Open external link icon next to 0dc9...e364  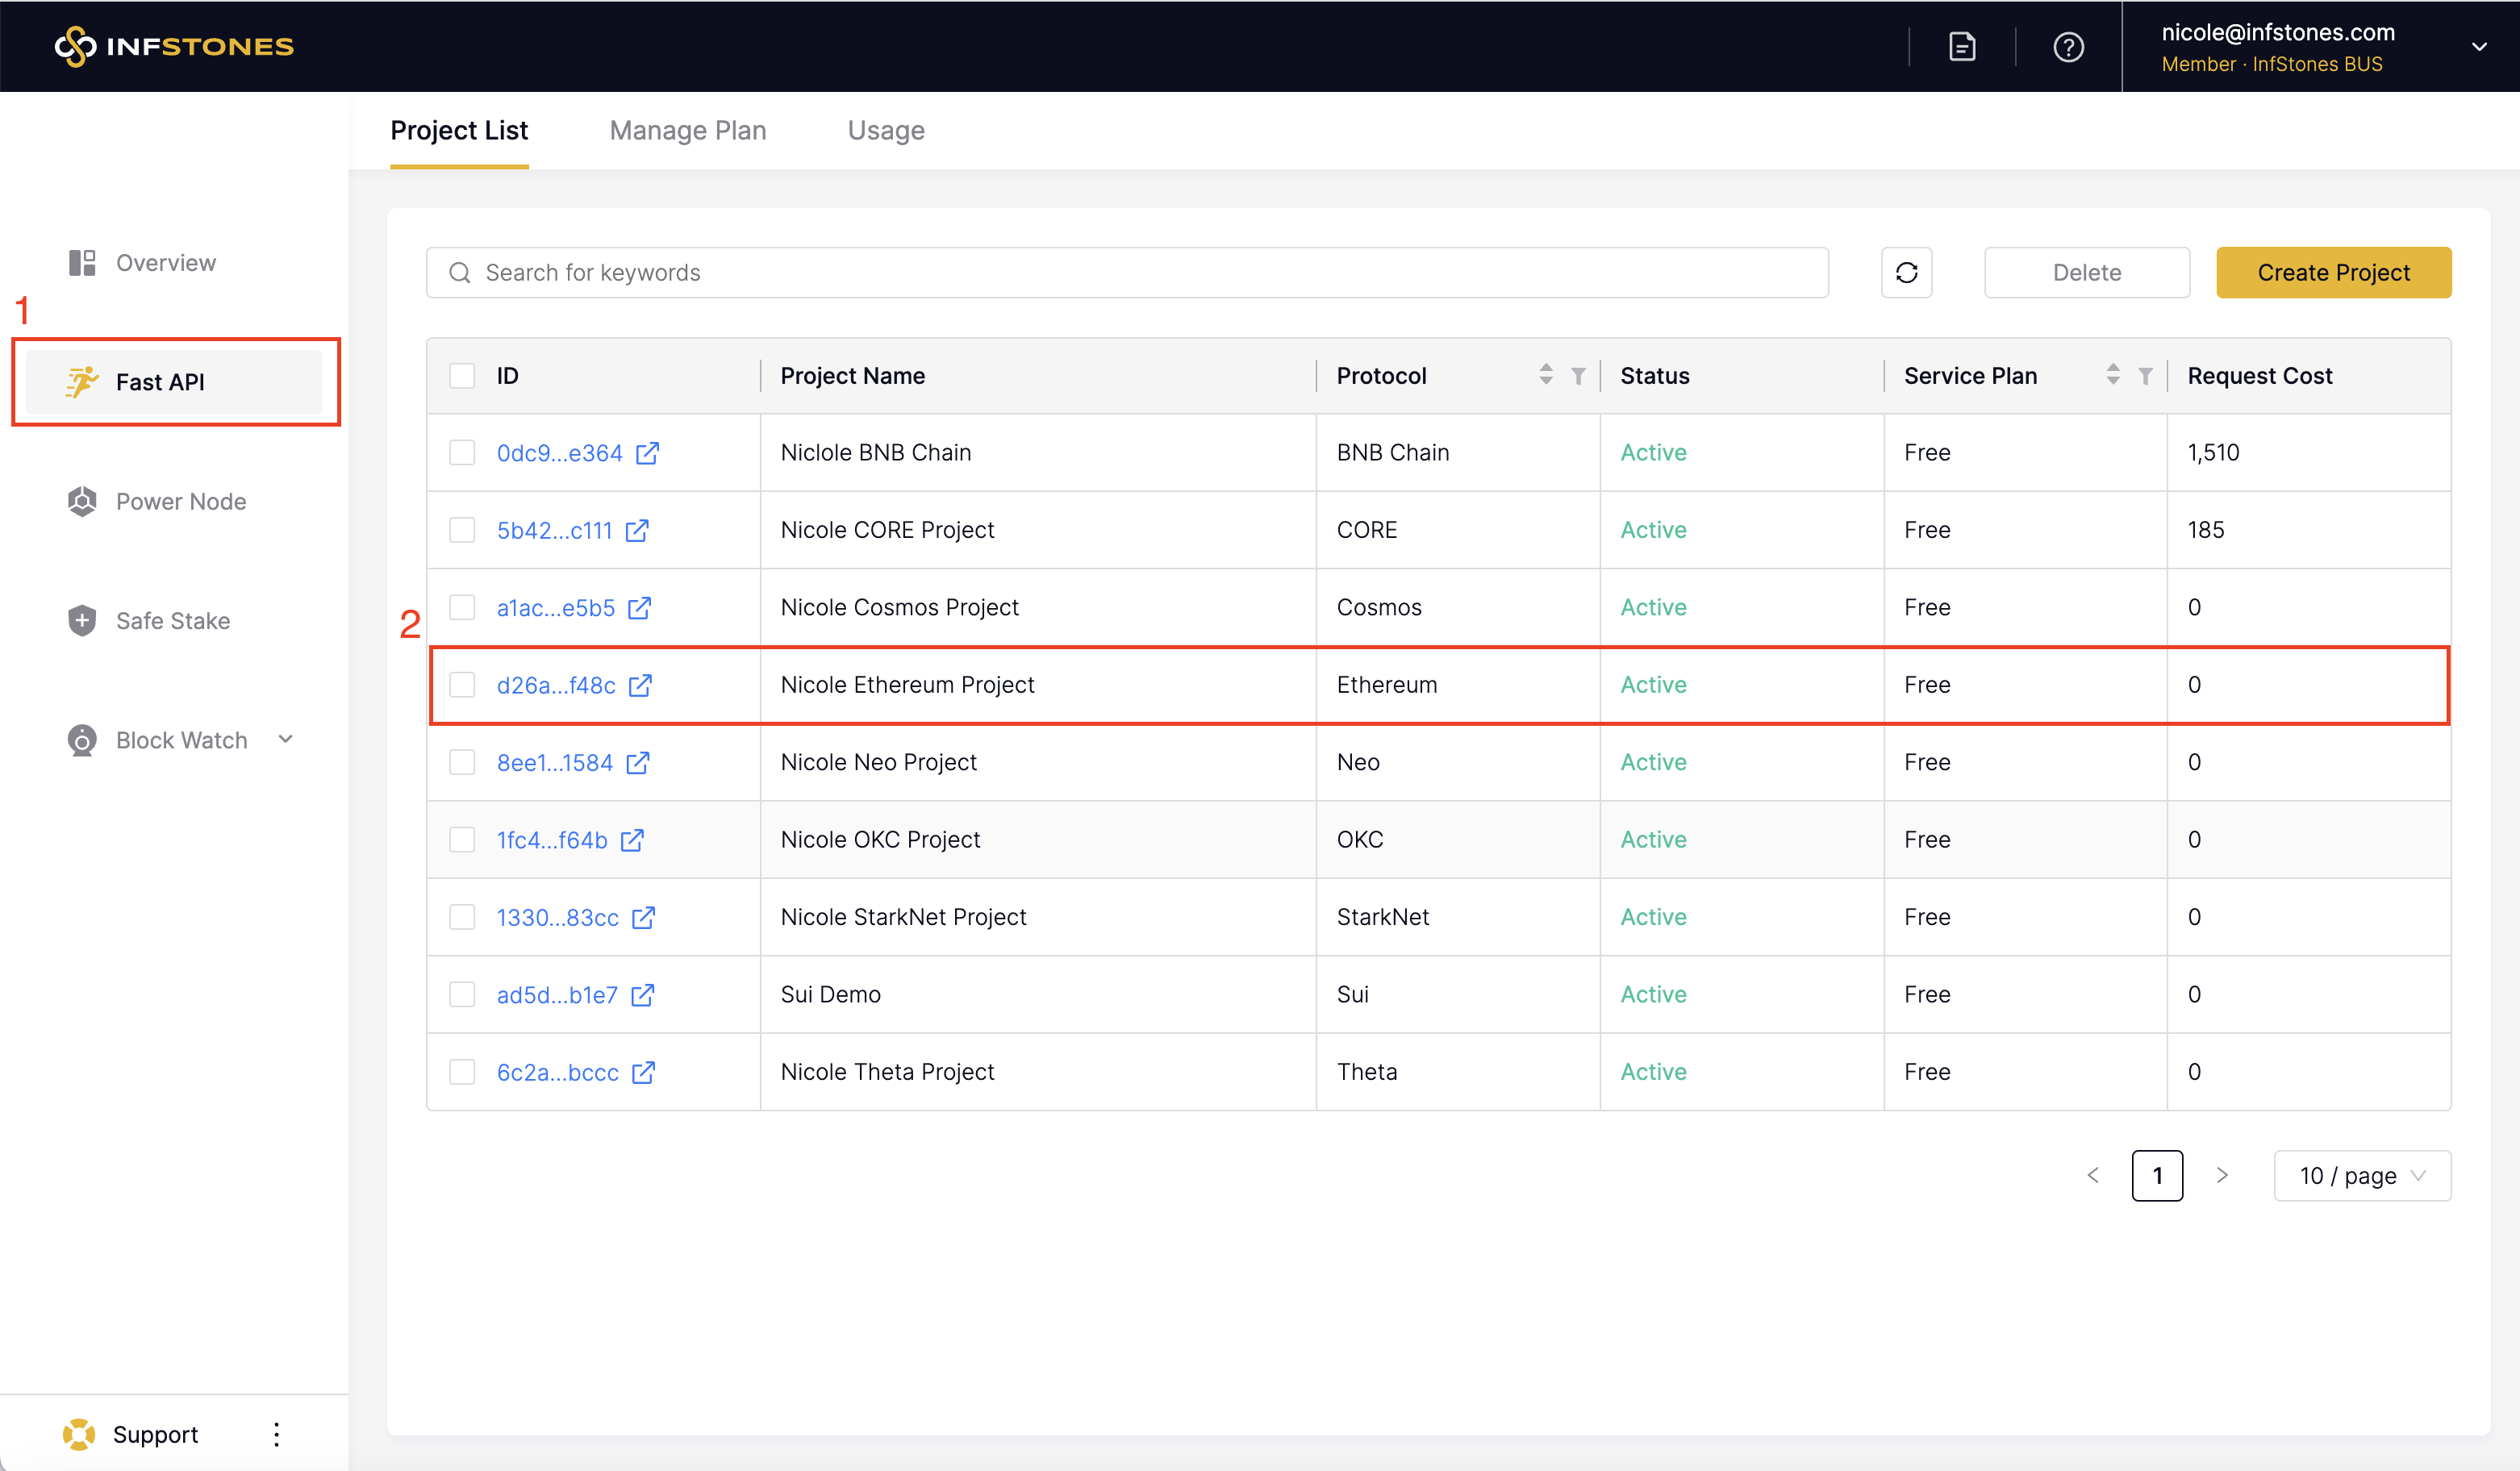pyautogui.click(x=648, y=453)
